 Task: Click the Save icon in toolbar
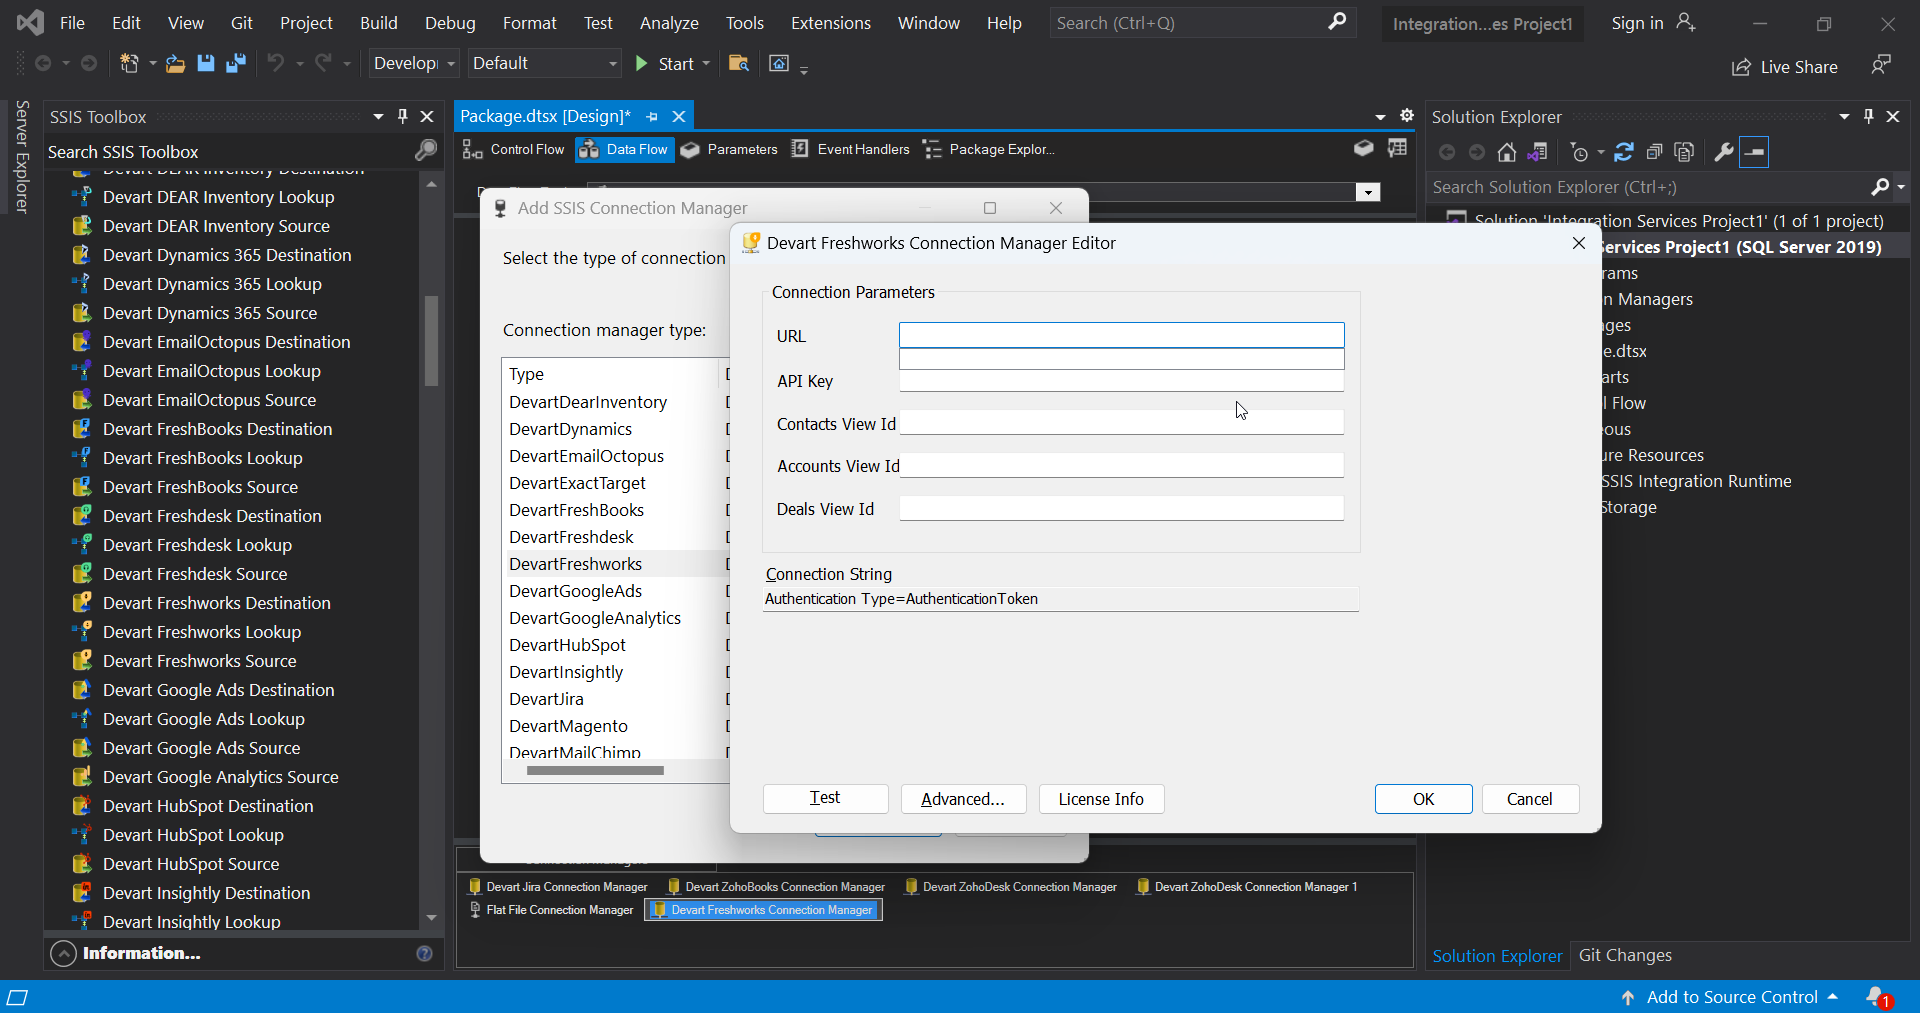pos(206,64)
